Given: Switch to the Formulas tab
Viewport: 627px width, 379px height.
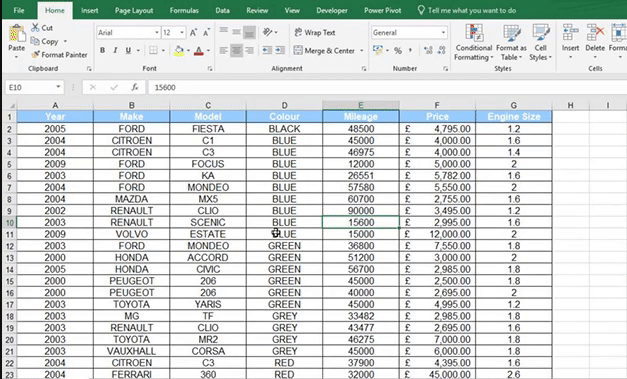Looking at the screenshot, I should pyautogui.click(x=184, y=10).
